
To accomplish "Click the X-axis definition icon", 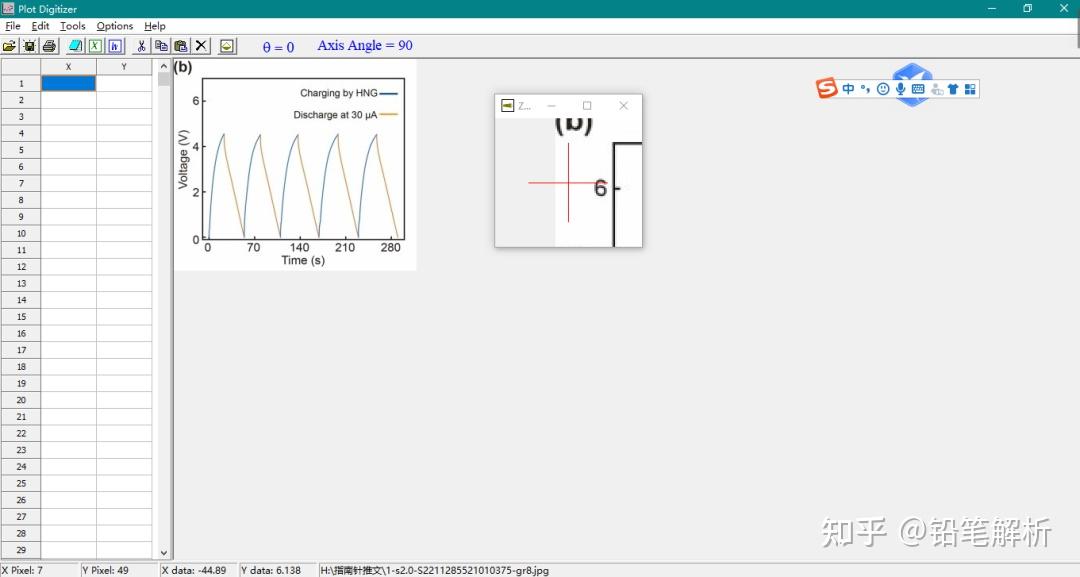I will 95,45.
